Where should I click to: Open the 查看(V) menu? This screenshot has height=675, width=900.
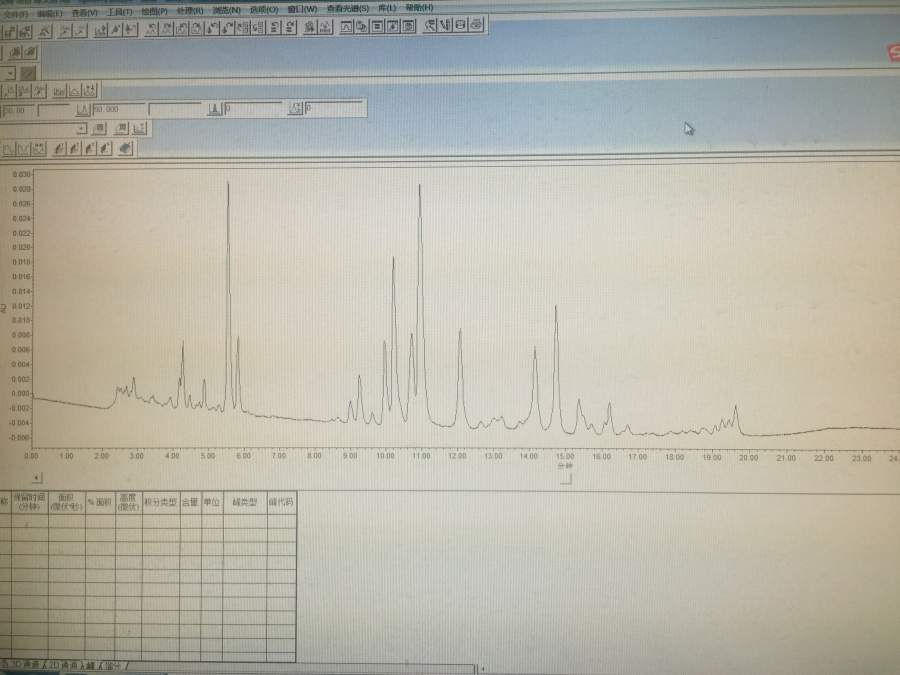tap(84, 12)
